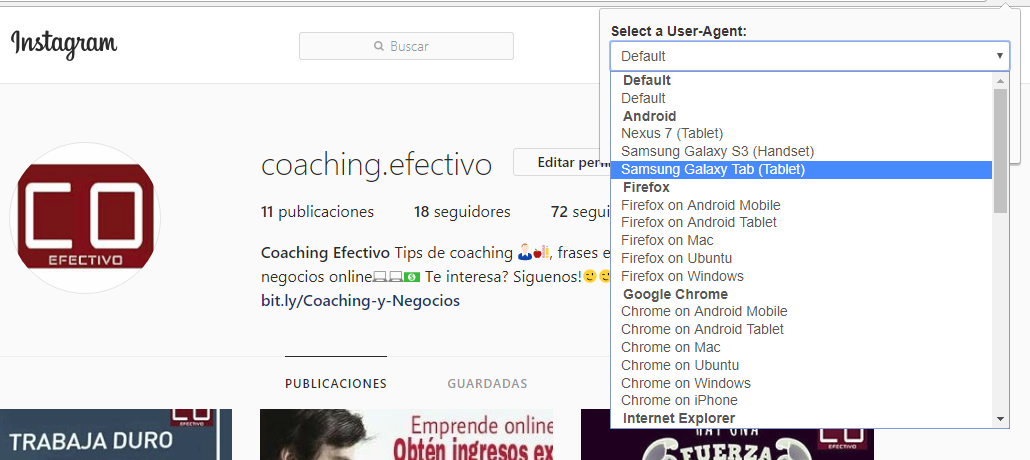Click the Buscar search field

point(406,46)
